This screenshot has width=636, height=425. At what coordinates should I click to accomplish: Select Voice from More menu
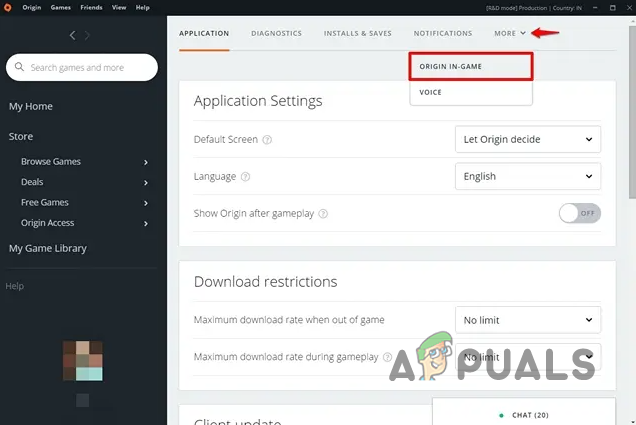click(471, 92)
